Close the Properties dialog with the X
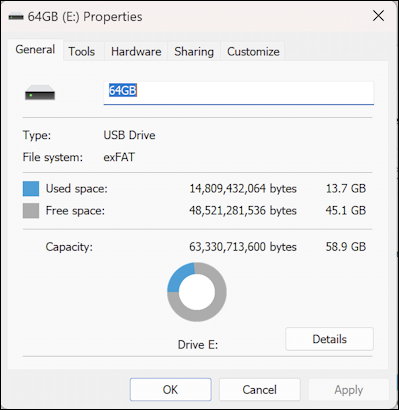Screen dimensions: 399x410 pos(378,16)
